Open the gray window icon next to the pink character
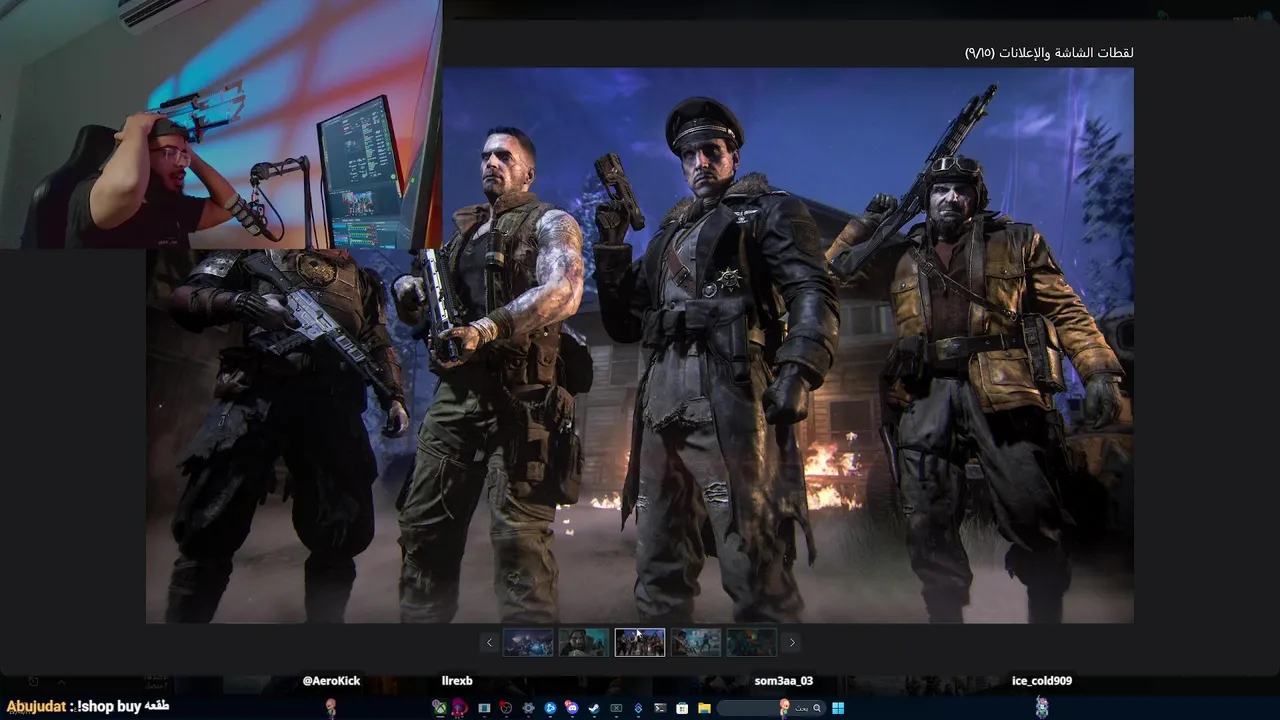The image size is (1280, 720). coord(484,708)
